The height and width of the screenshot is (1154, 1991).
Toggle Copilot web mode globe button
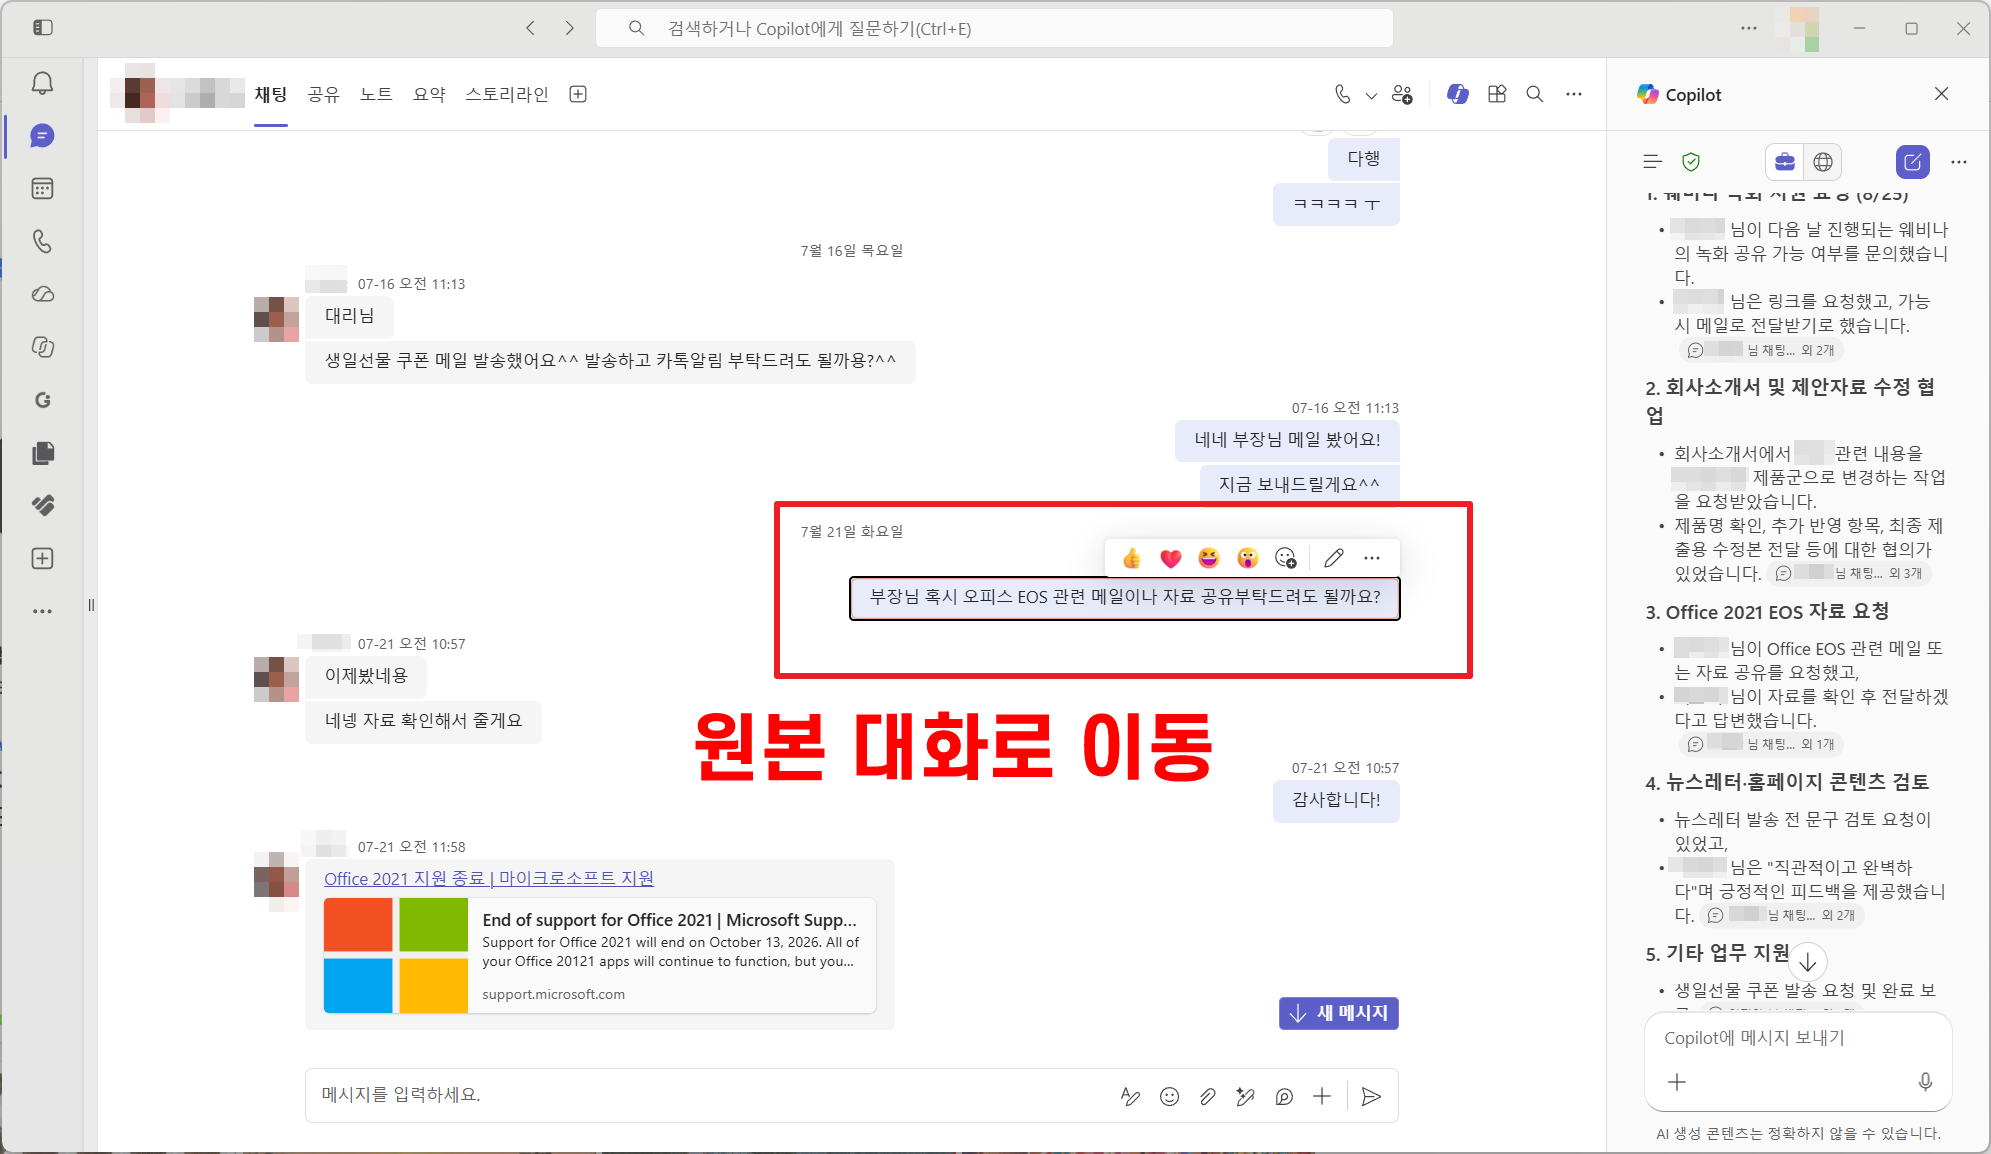1823,162
